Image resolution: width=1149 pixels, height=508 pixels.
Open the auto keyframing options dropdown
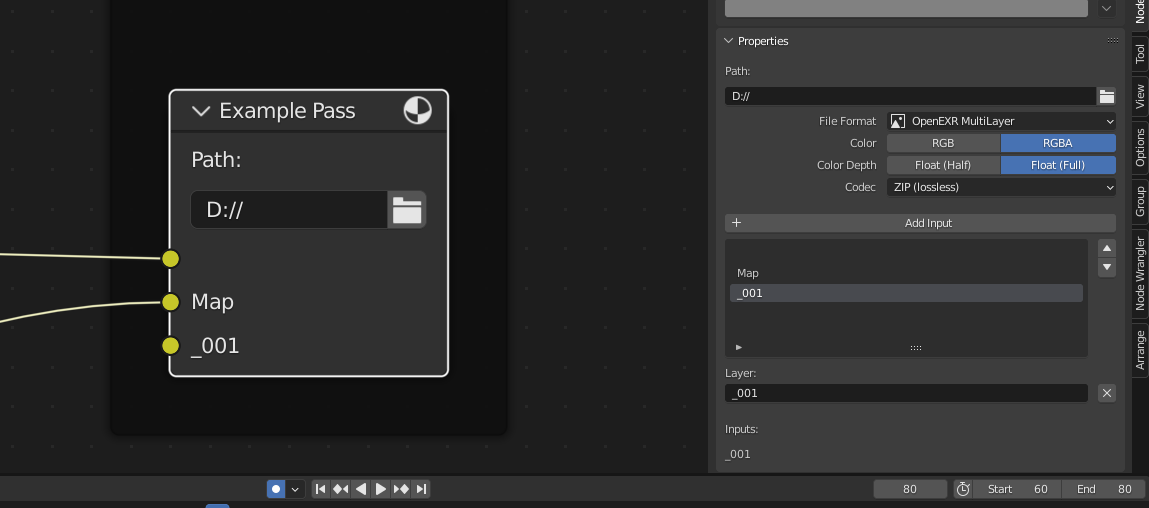[295, 489]
